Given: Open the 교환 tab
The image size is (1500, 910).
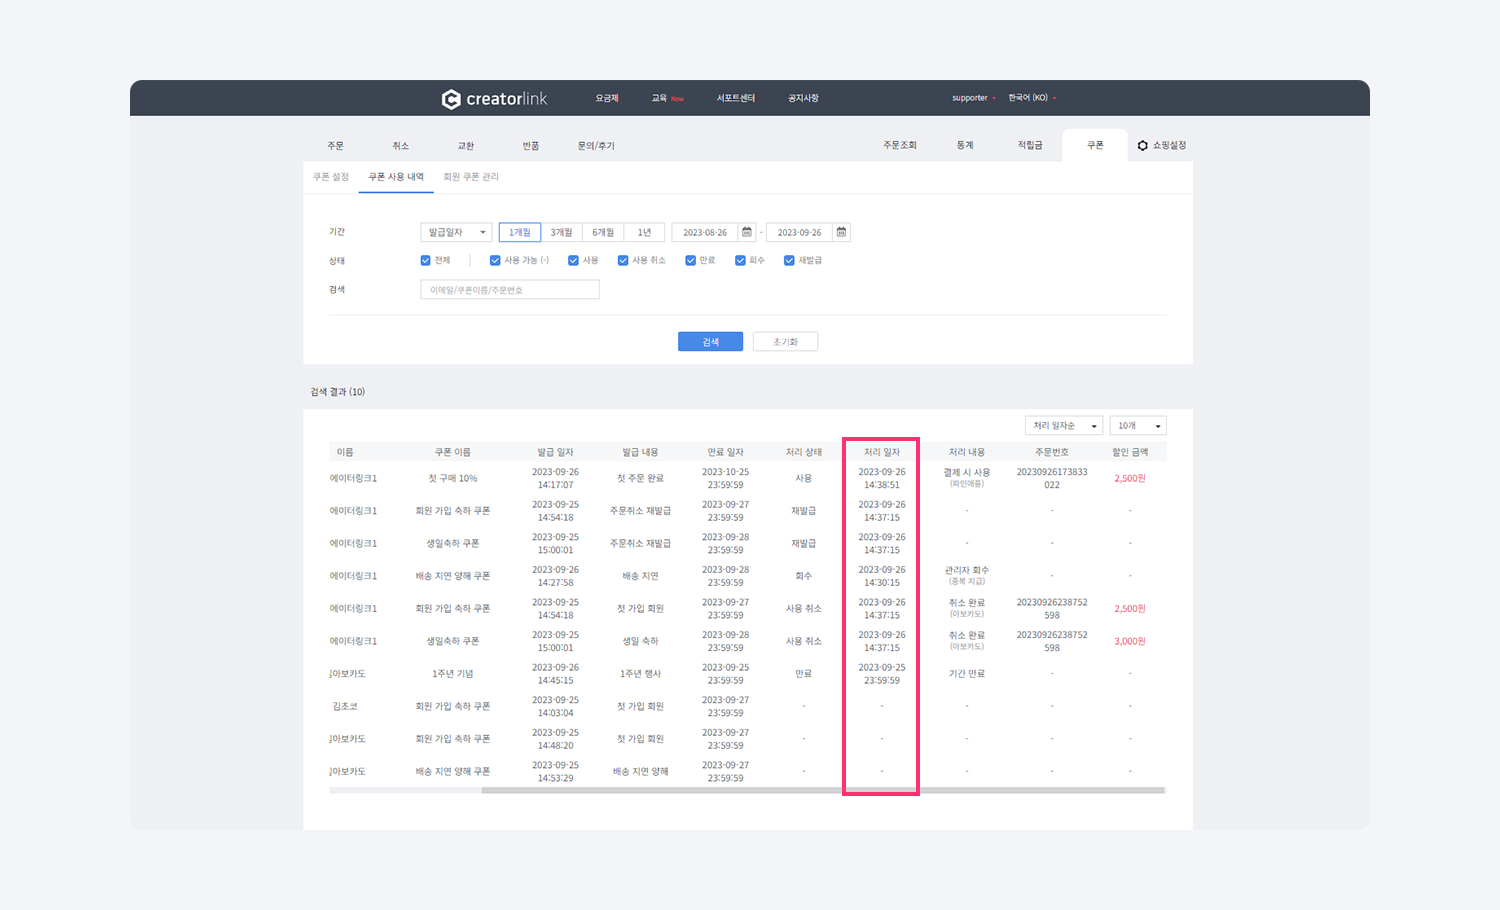Looking at the screenshot, I should pos(466,146).
